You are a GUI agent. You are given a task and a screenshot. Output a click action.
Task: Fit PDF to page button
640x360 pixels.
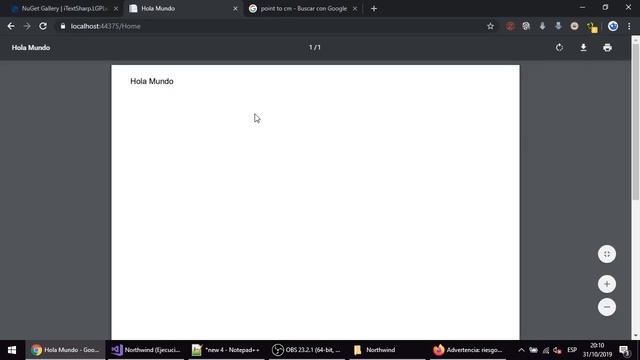(x=607, y=254)
